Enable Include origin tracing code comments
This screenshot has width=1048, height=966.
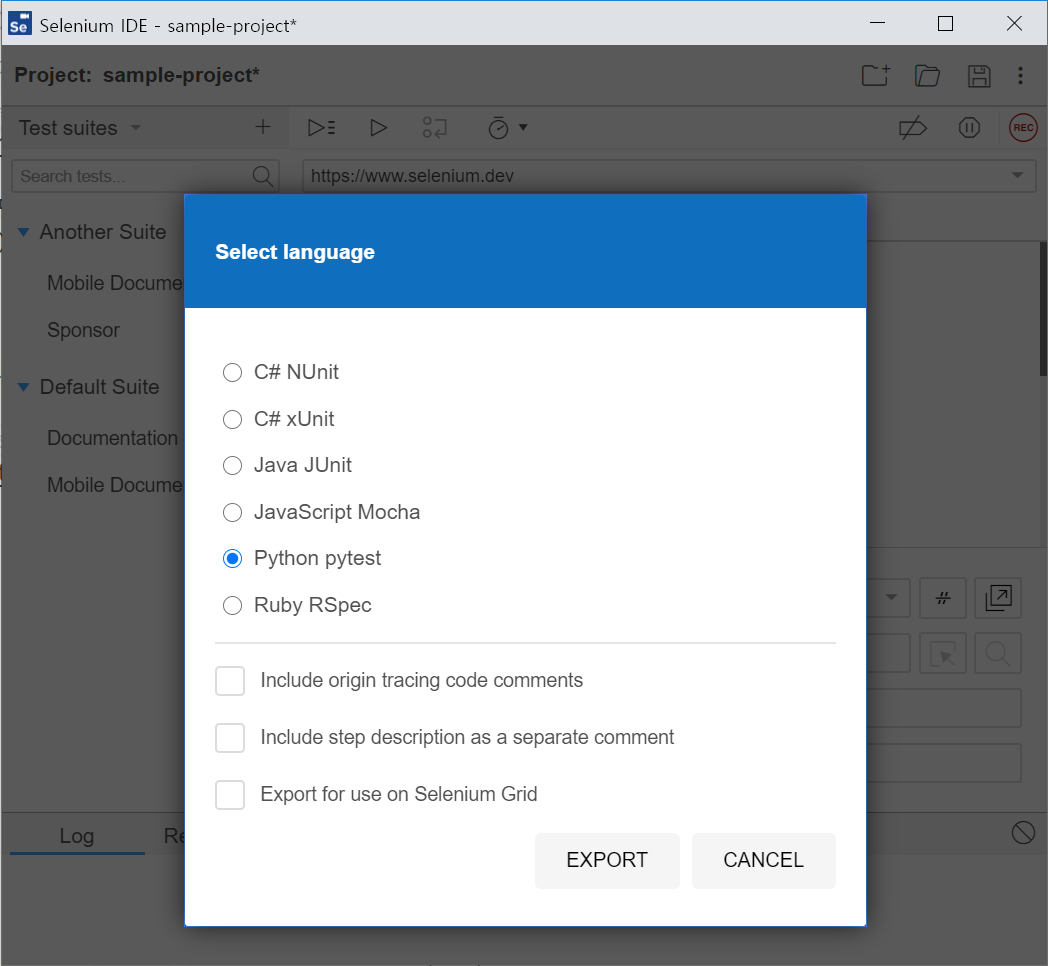point(230,681)
